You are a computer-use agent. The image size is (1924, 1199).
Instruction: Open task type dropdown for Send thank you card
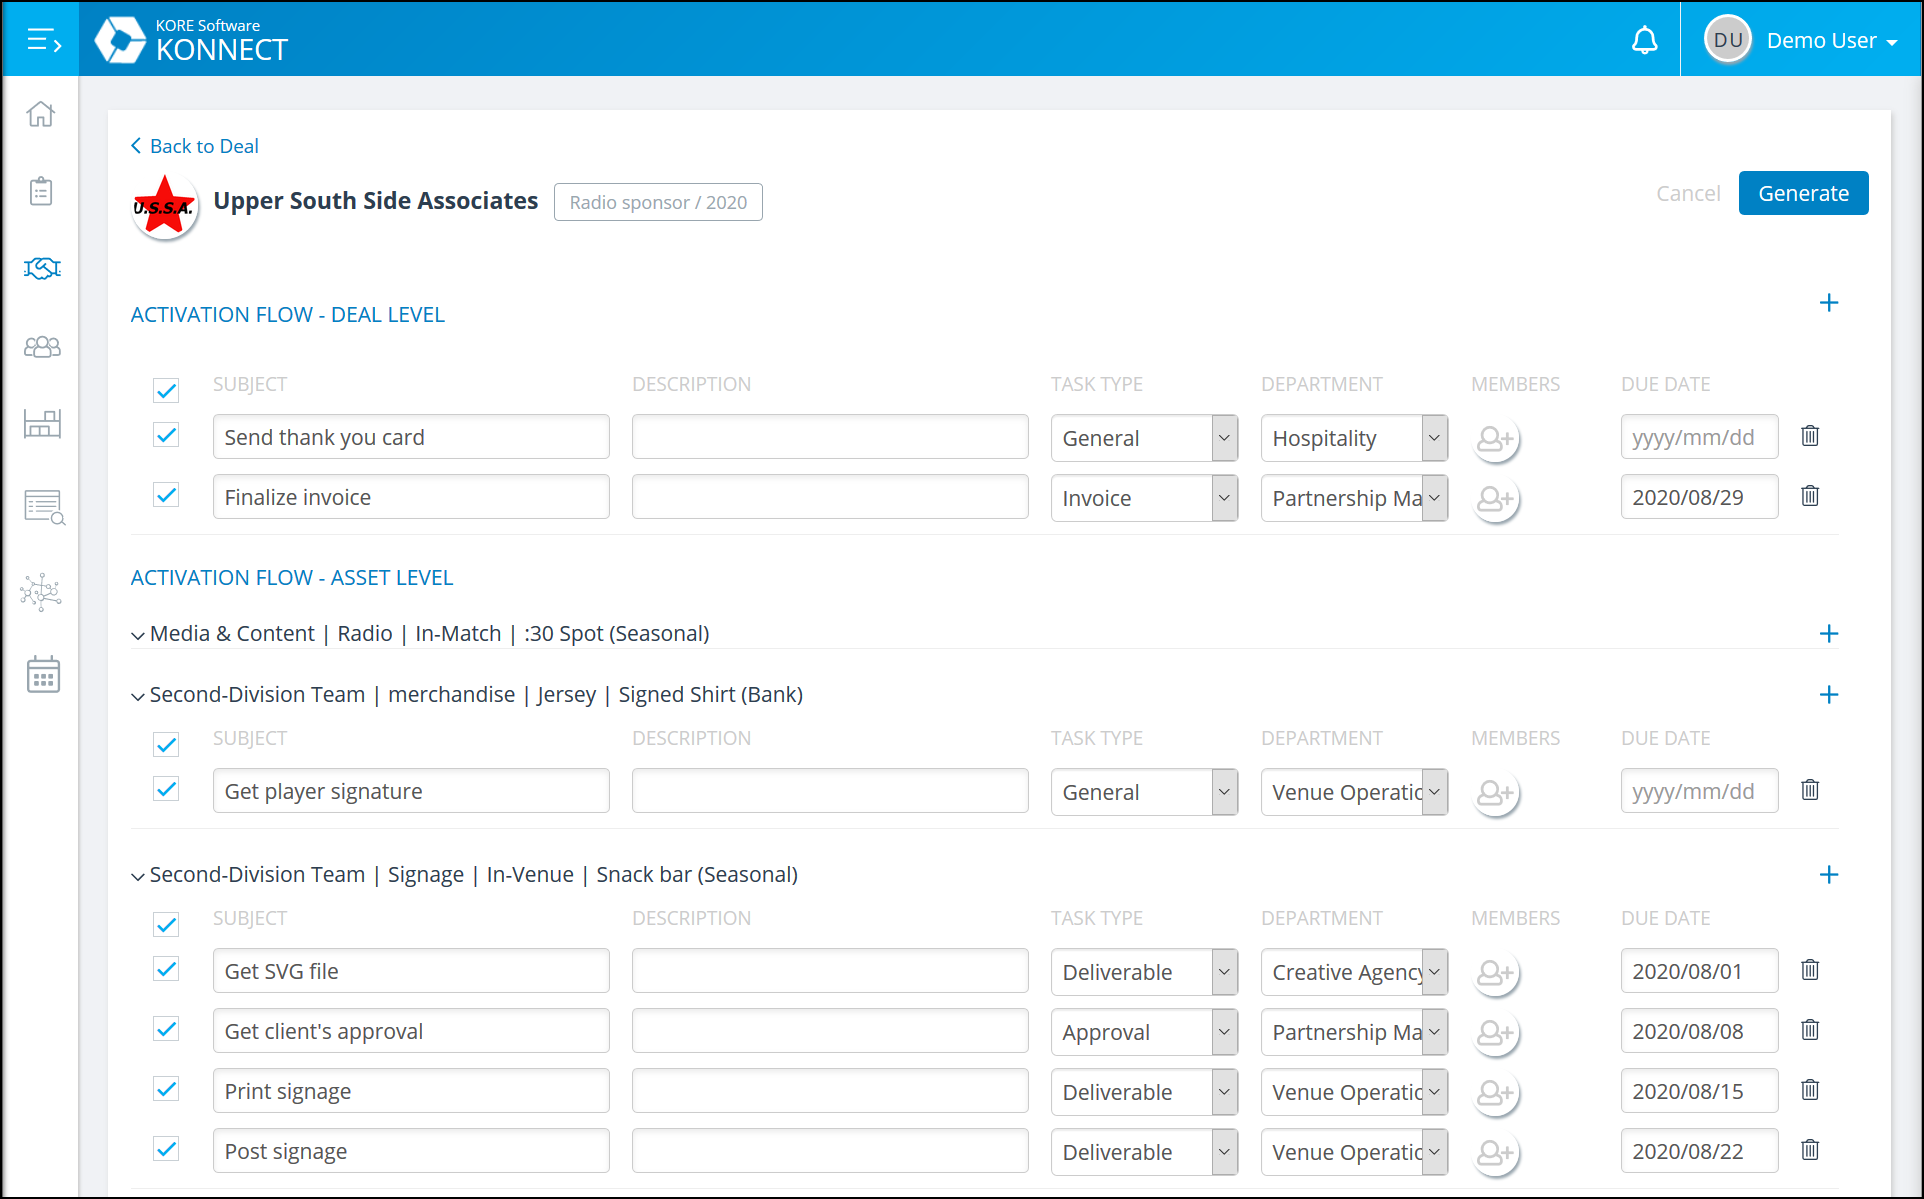coord(1144,438)
